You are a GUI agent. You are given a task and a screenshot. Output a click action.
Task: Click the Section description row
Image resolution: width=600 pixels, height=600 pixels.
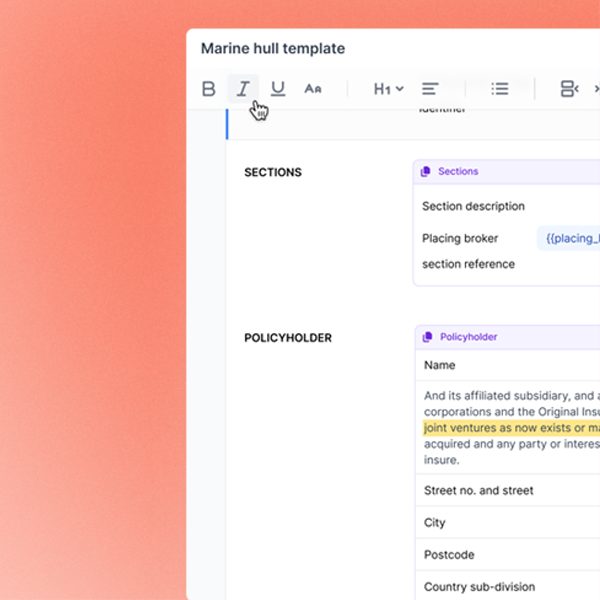click(473, 206)
